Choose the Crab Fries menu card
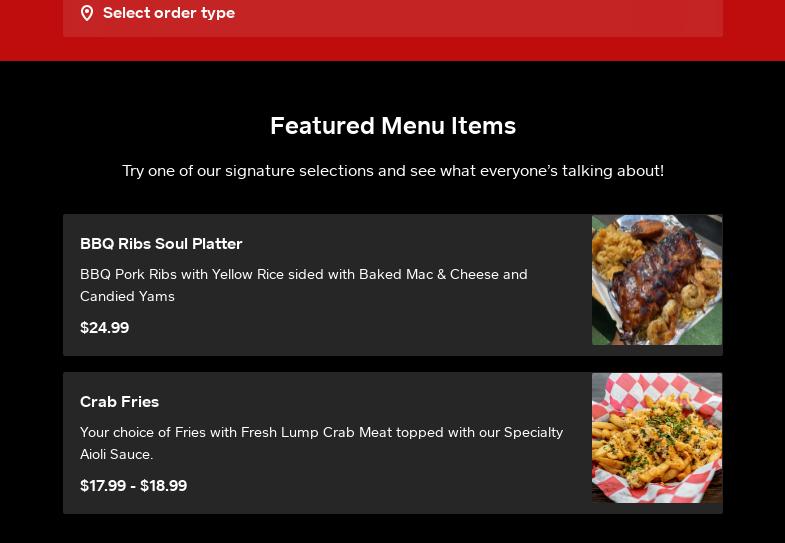This screenshot has height=543, width=785. coord(392,443)
